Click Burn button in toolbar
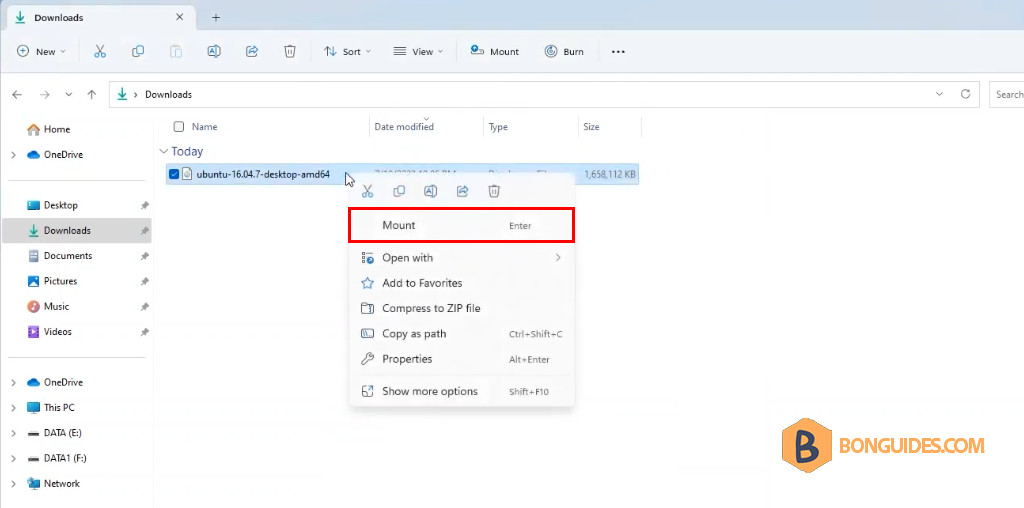1024x508 pixels. (x=564, y=52)
